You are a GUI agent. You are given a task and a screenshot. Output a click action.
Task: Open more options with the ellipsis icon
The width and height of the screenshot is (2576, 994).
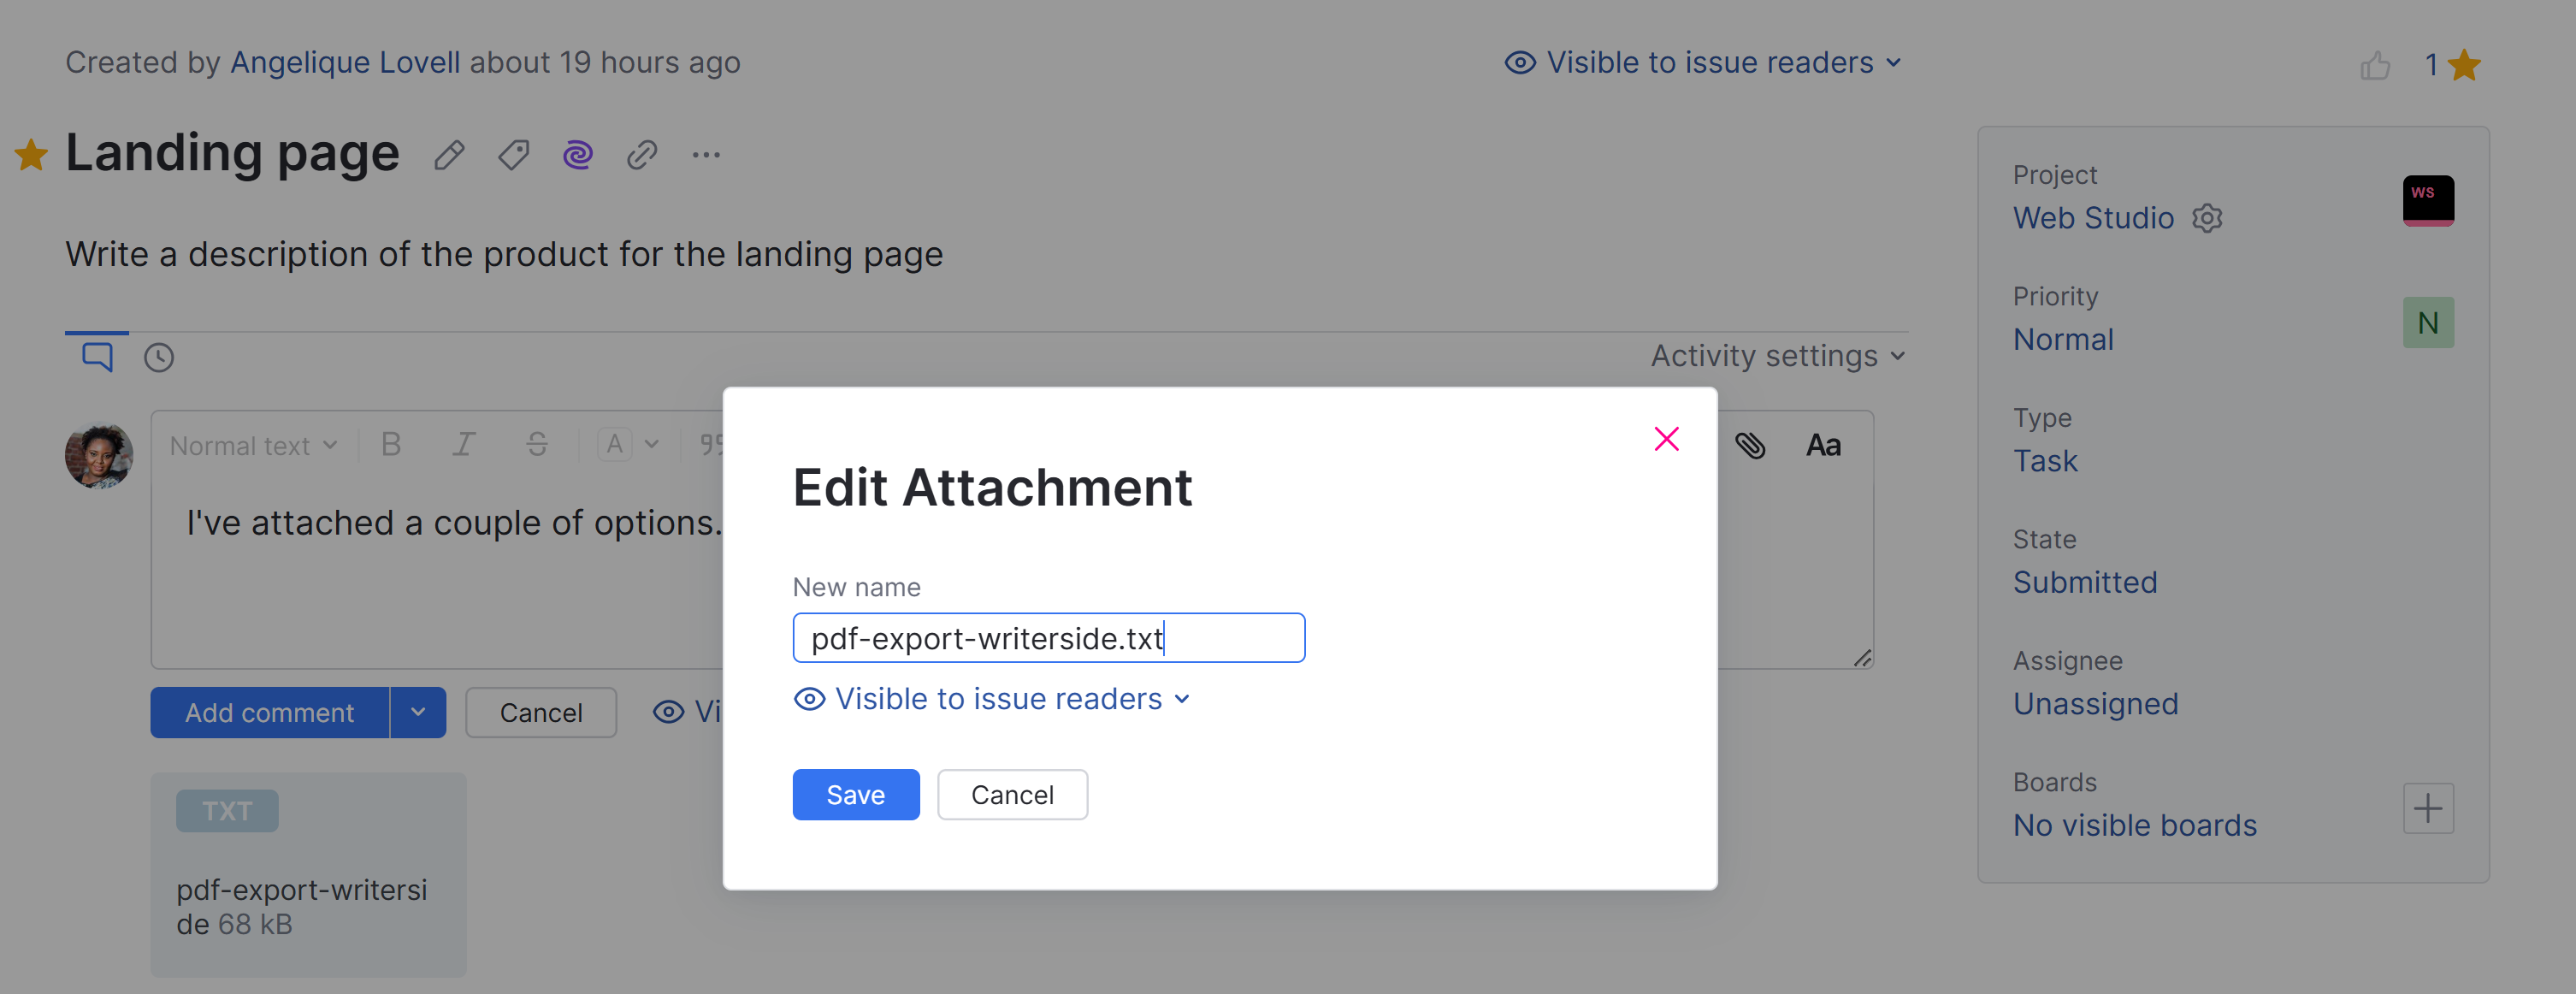[707, 154]
